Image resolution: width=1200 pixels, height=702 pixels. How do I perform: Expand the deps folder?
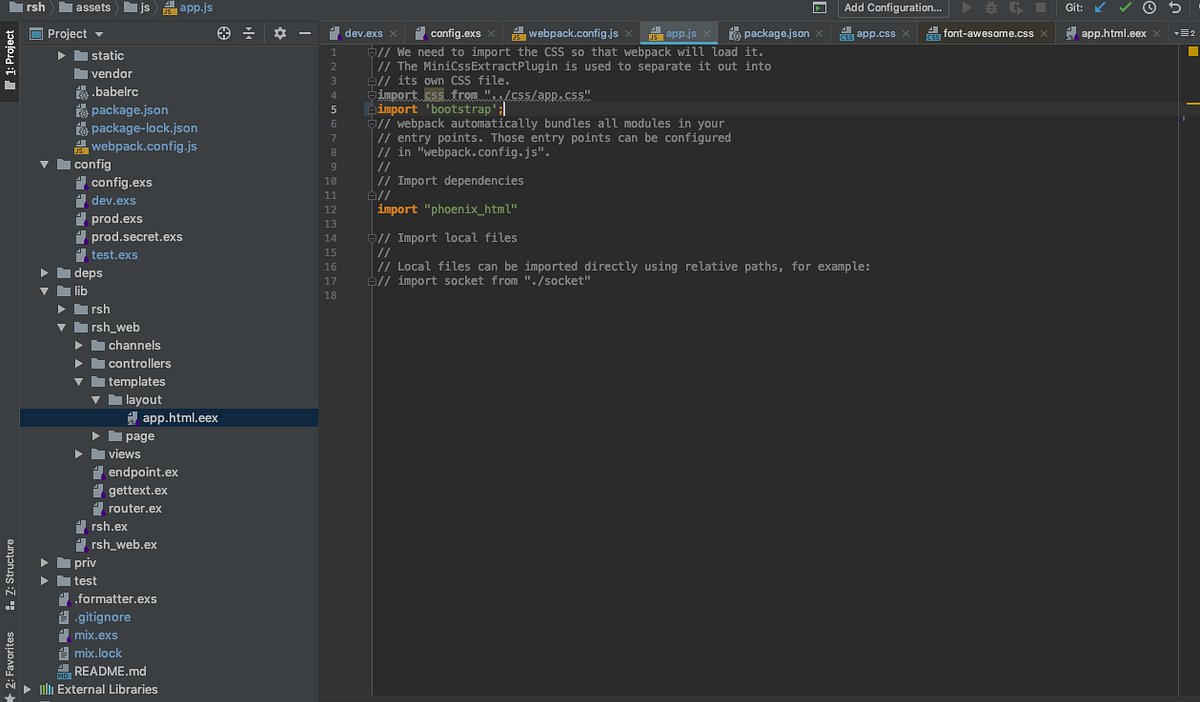pos(44,273)
